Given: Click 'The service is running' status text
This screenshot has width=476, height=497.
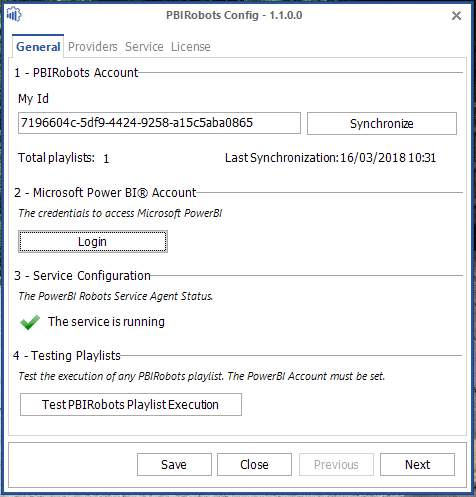Looking at the screenshot, I should (106, 322).
